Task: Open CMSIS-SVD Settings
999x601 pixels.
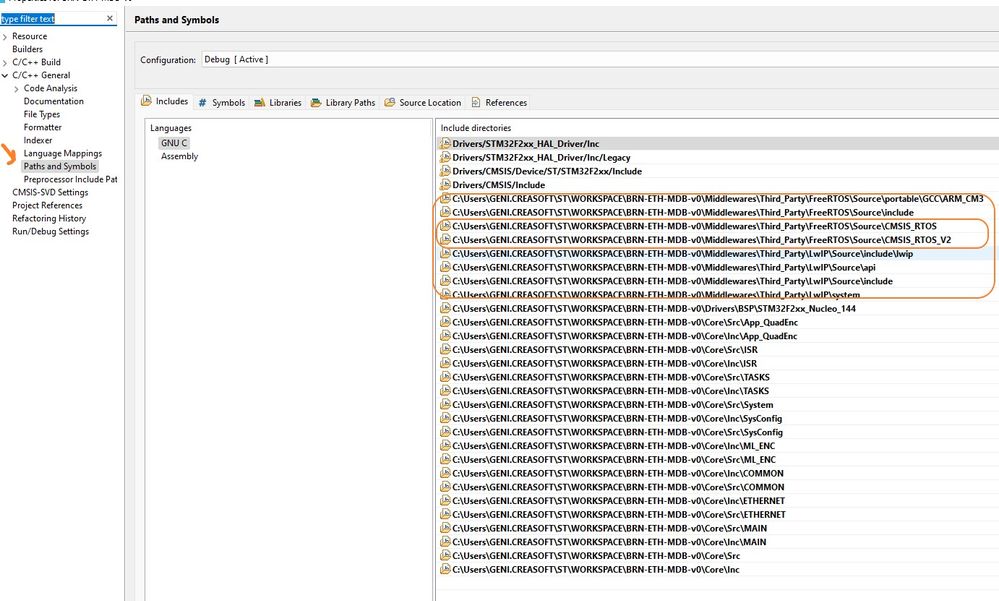Action: [x=50, y=192]
